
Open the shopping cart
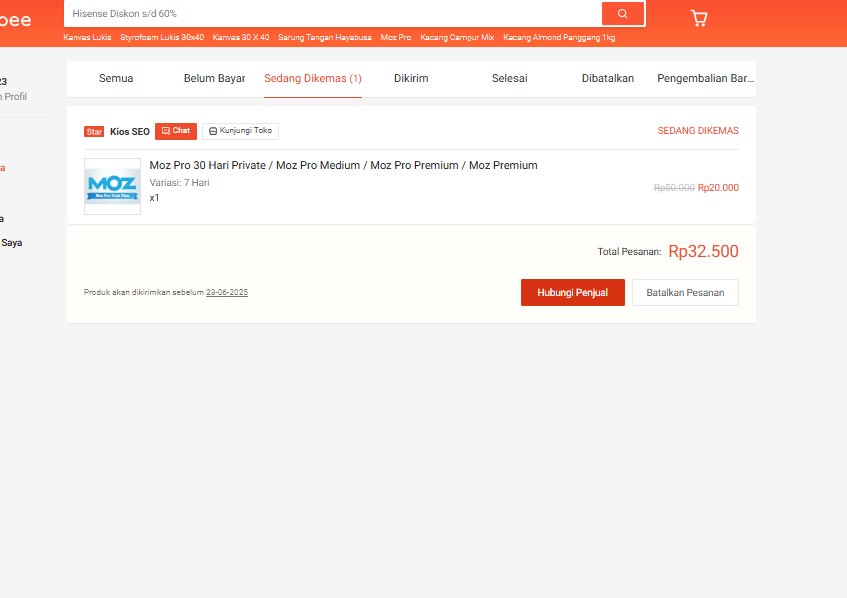click(x=698, y=18)
